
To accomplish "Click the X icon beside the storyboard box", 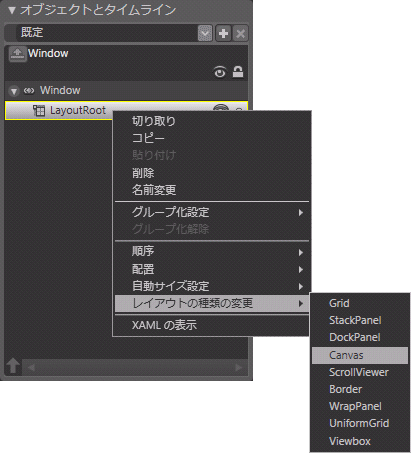I will (240, 33).
